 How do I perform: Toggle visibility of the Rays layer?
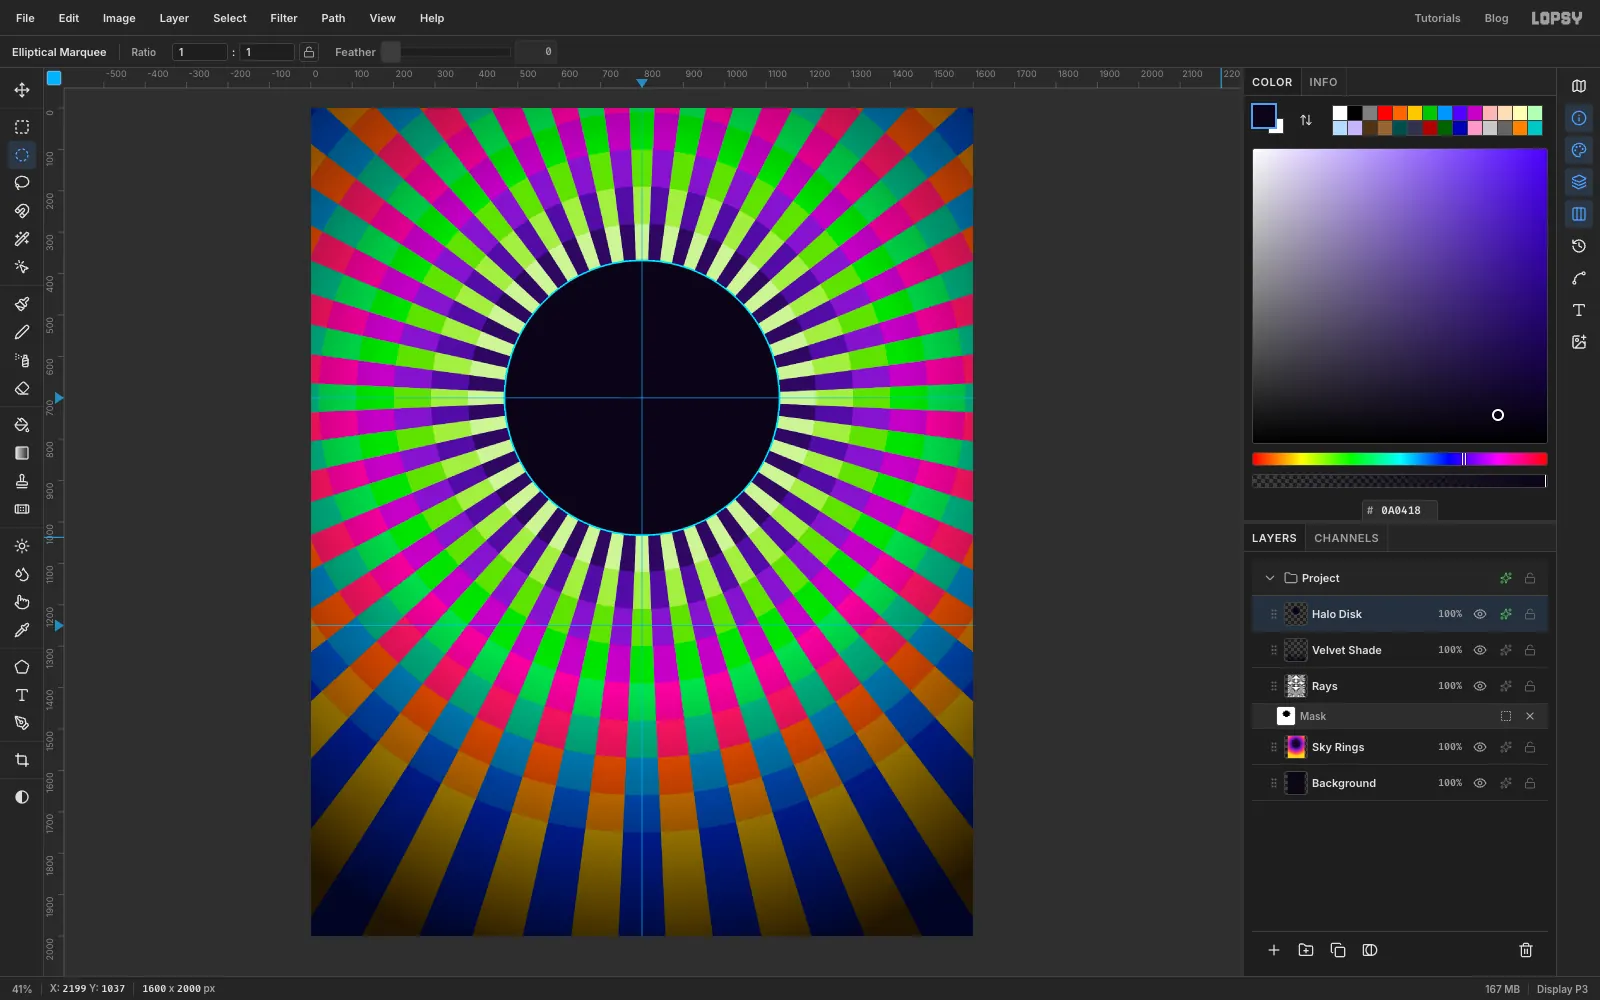coord(1480,686)
